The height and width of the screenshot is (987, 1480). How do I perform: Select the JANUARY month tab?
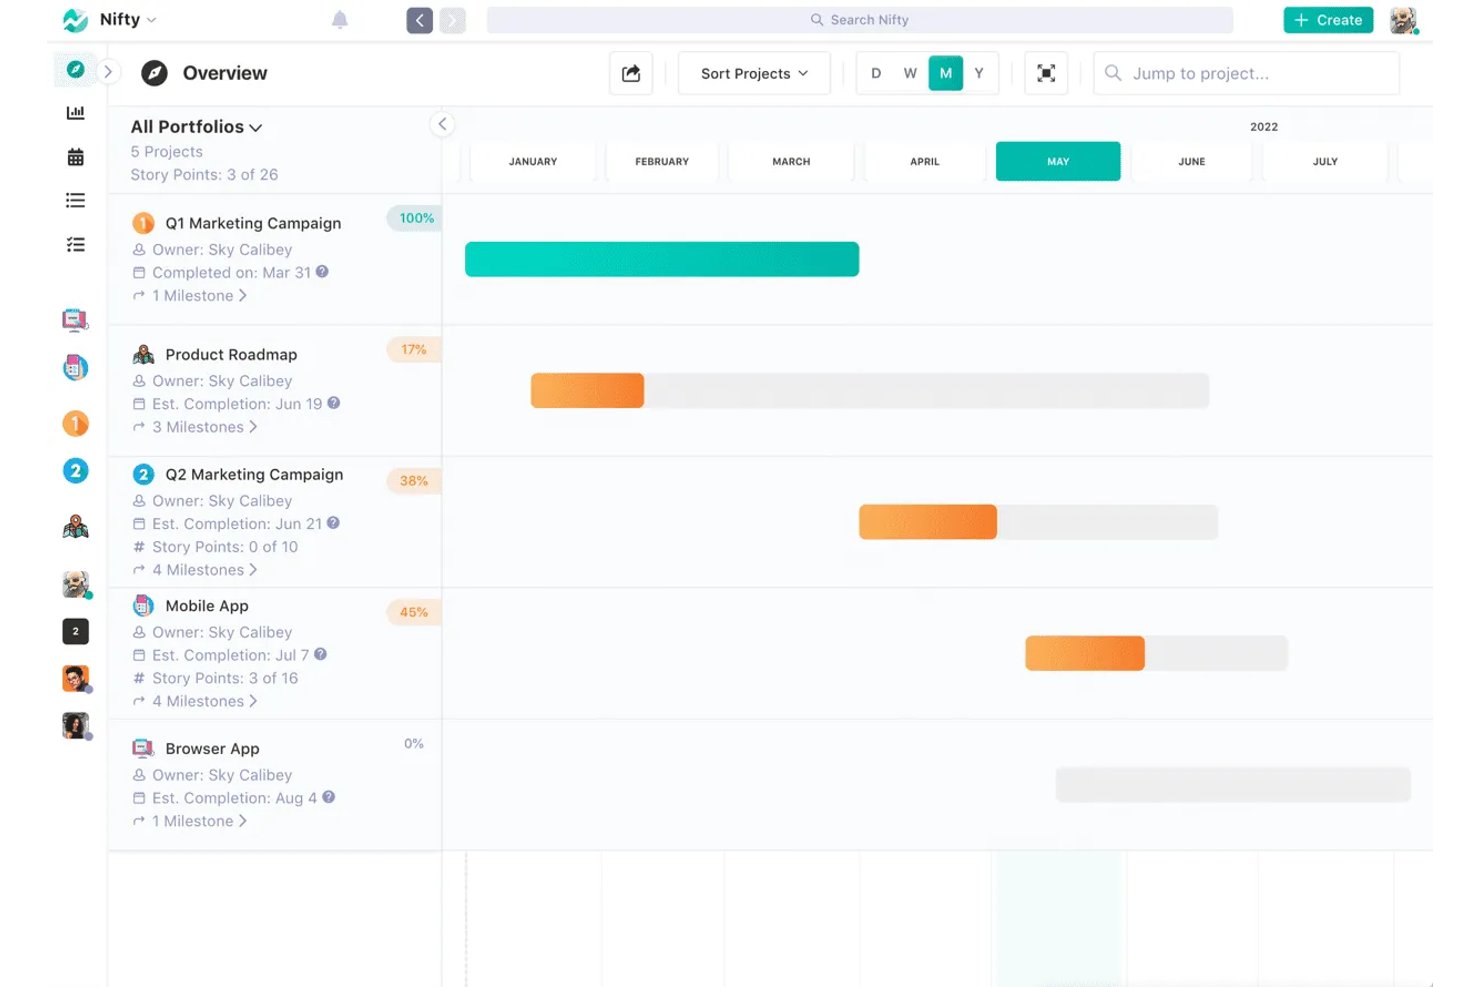pos(533,161)
